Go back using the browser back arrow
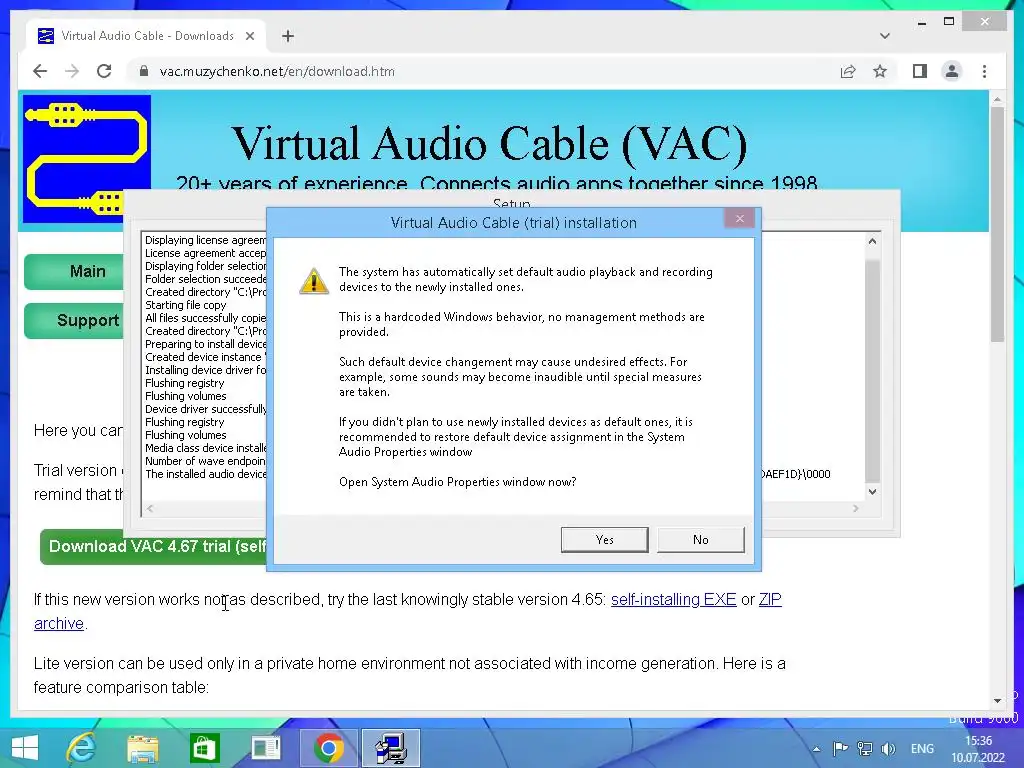This screenshot has height=768, width=1024. click(x=40, y=71)
